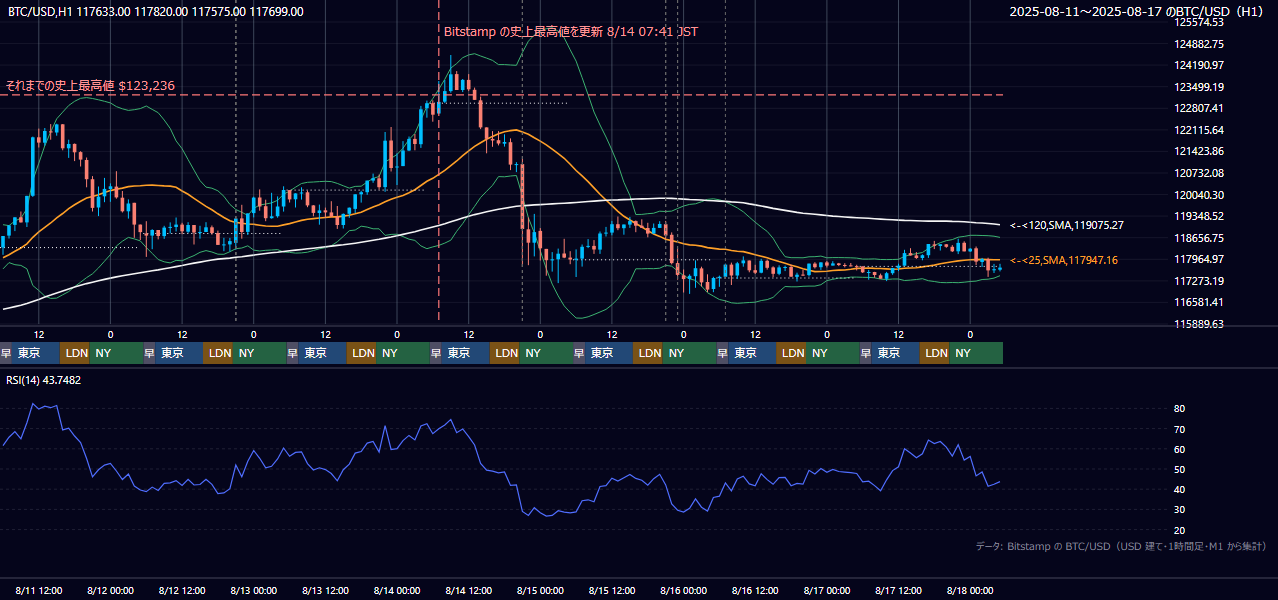This screenshot has width=1278, height=600.
Task: Pick the 8/17 12:00 time axis label
Action: click(x=900, y=590)
